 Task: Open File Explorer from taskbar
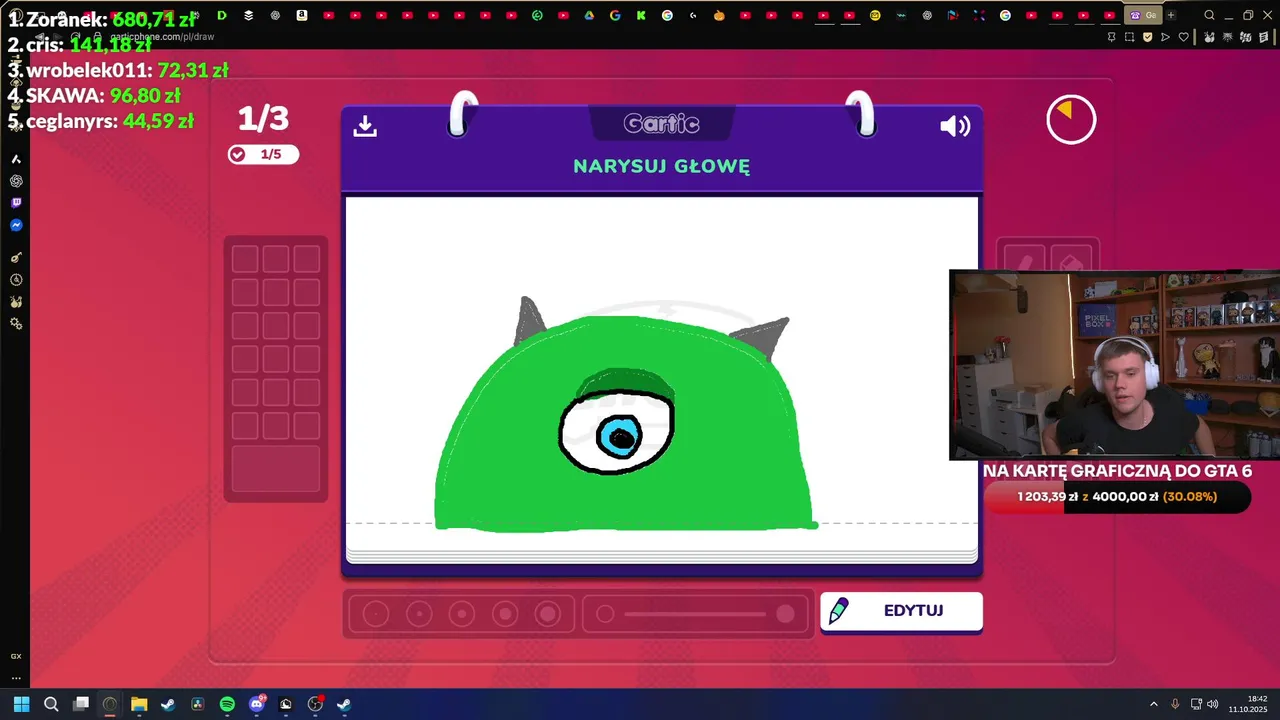pyautogui.click(x=139, y=704)
